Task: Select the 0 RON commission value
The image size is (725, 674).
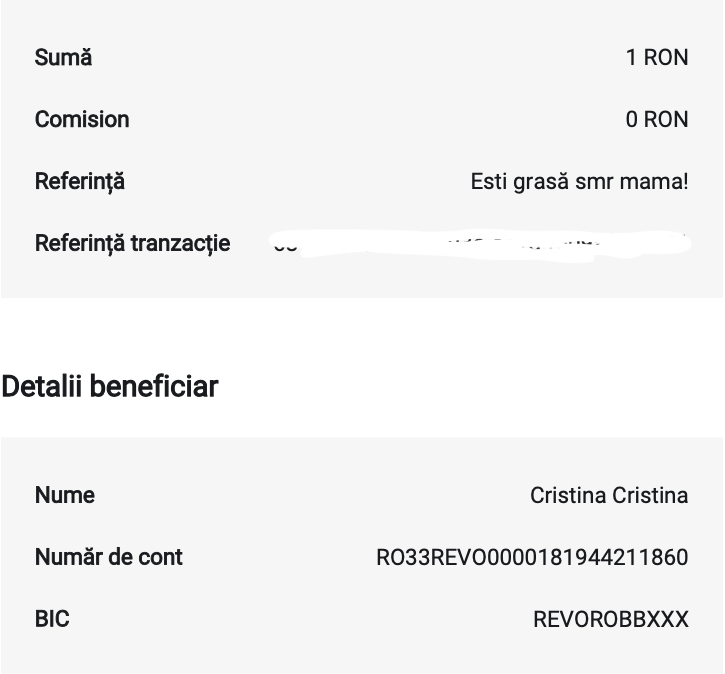Action: [x=657, y=119]
